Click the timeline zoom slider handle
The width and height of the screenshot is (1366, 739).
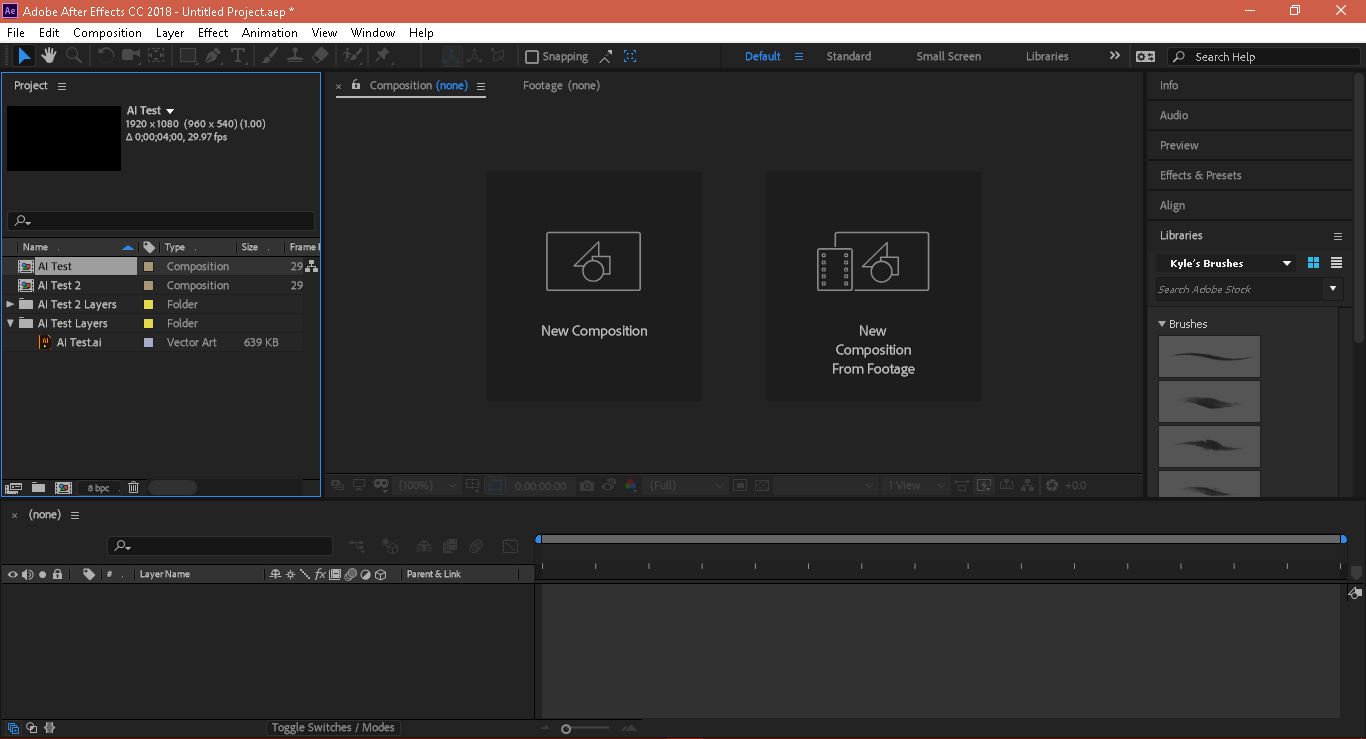[x=566, y=729]
